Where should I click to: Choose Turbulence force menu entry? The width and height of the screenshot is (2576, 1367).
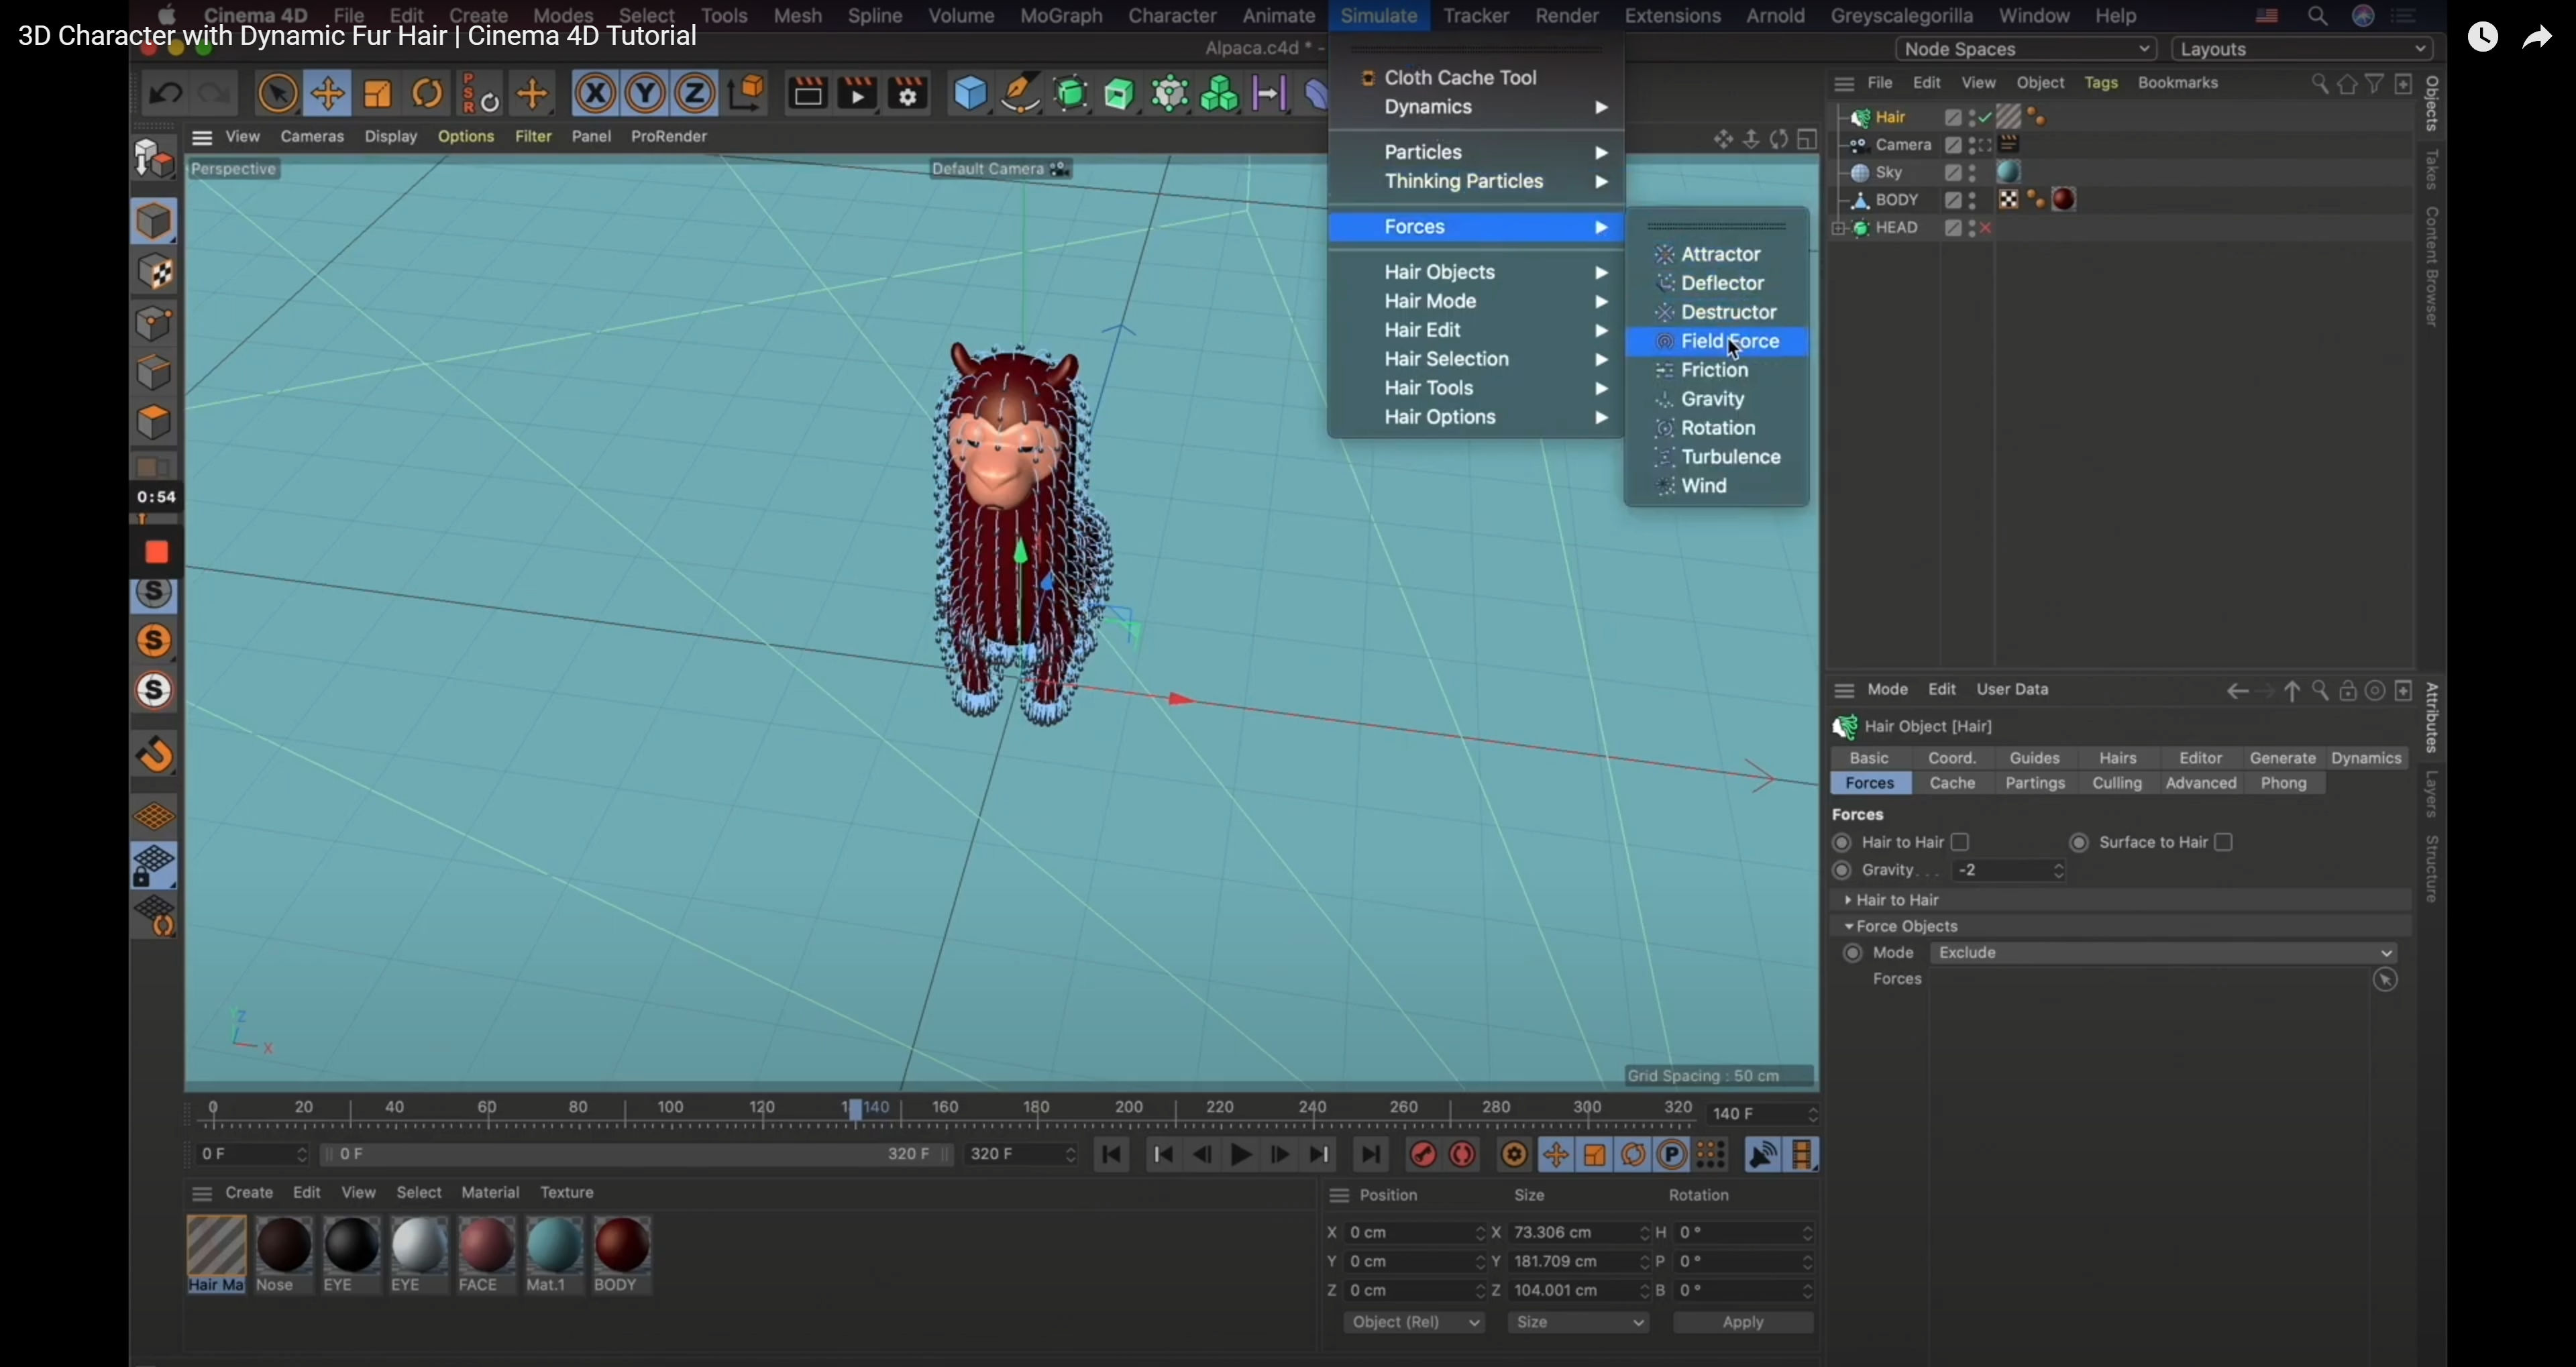(x=1717, y=458)
